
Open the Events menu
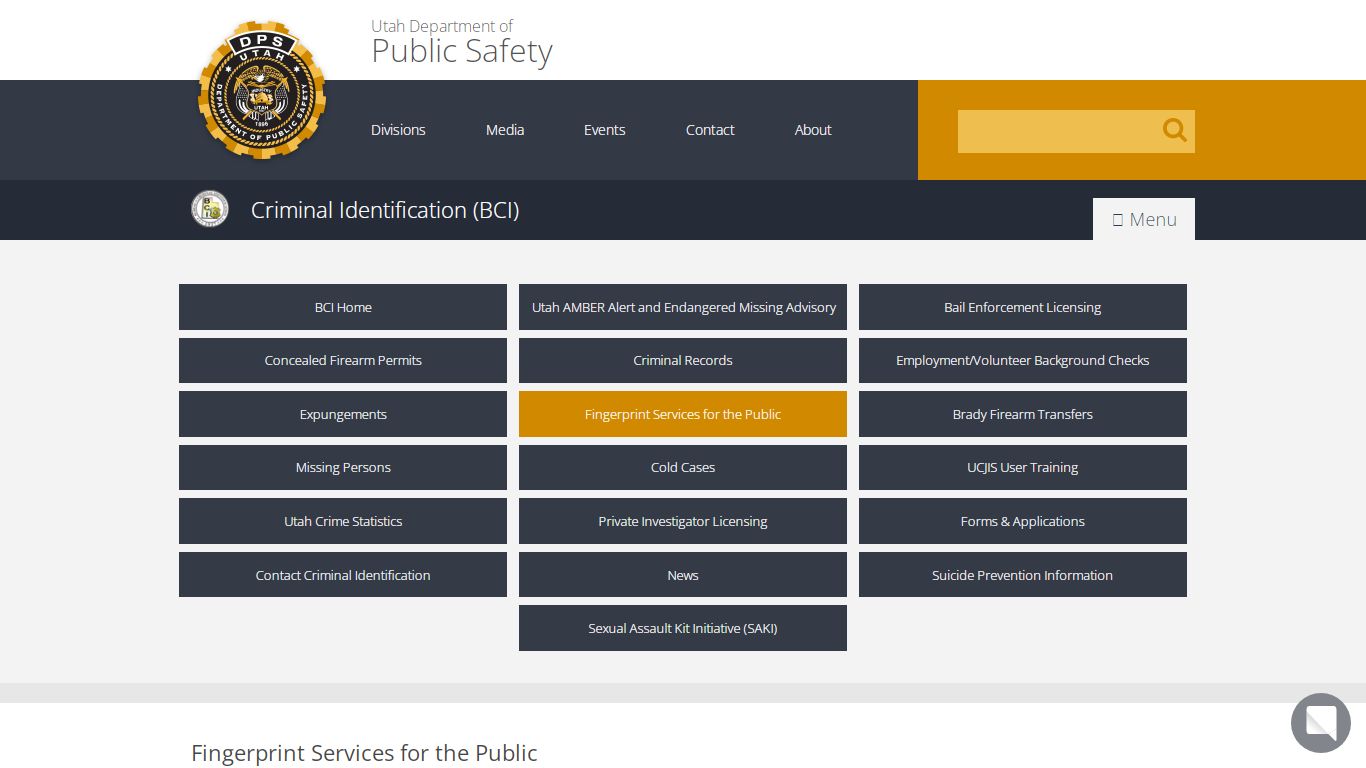(x=605, y=130)
